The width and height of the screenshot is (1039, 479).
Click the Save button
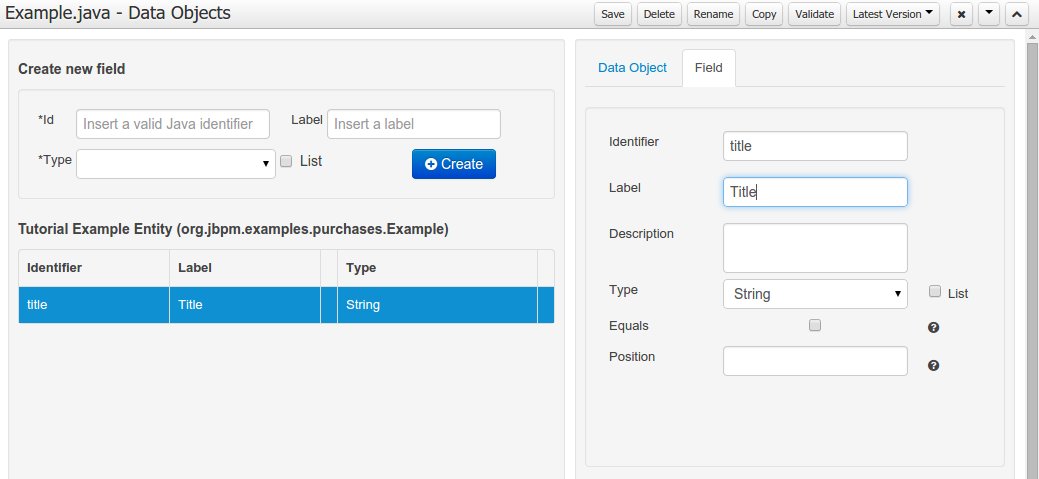[x=613, y=15]
